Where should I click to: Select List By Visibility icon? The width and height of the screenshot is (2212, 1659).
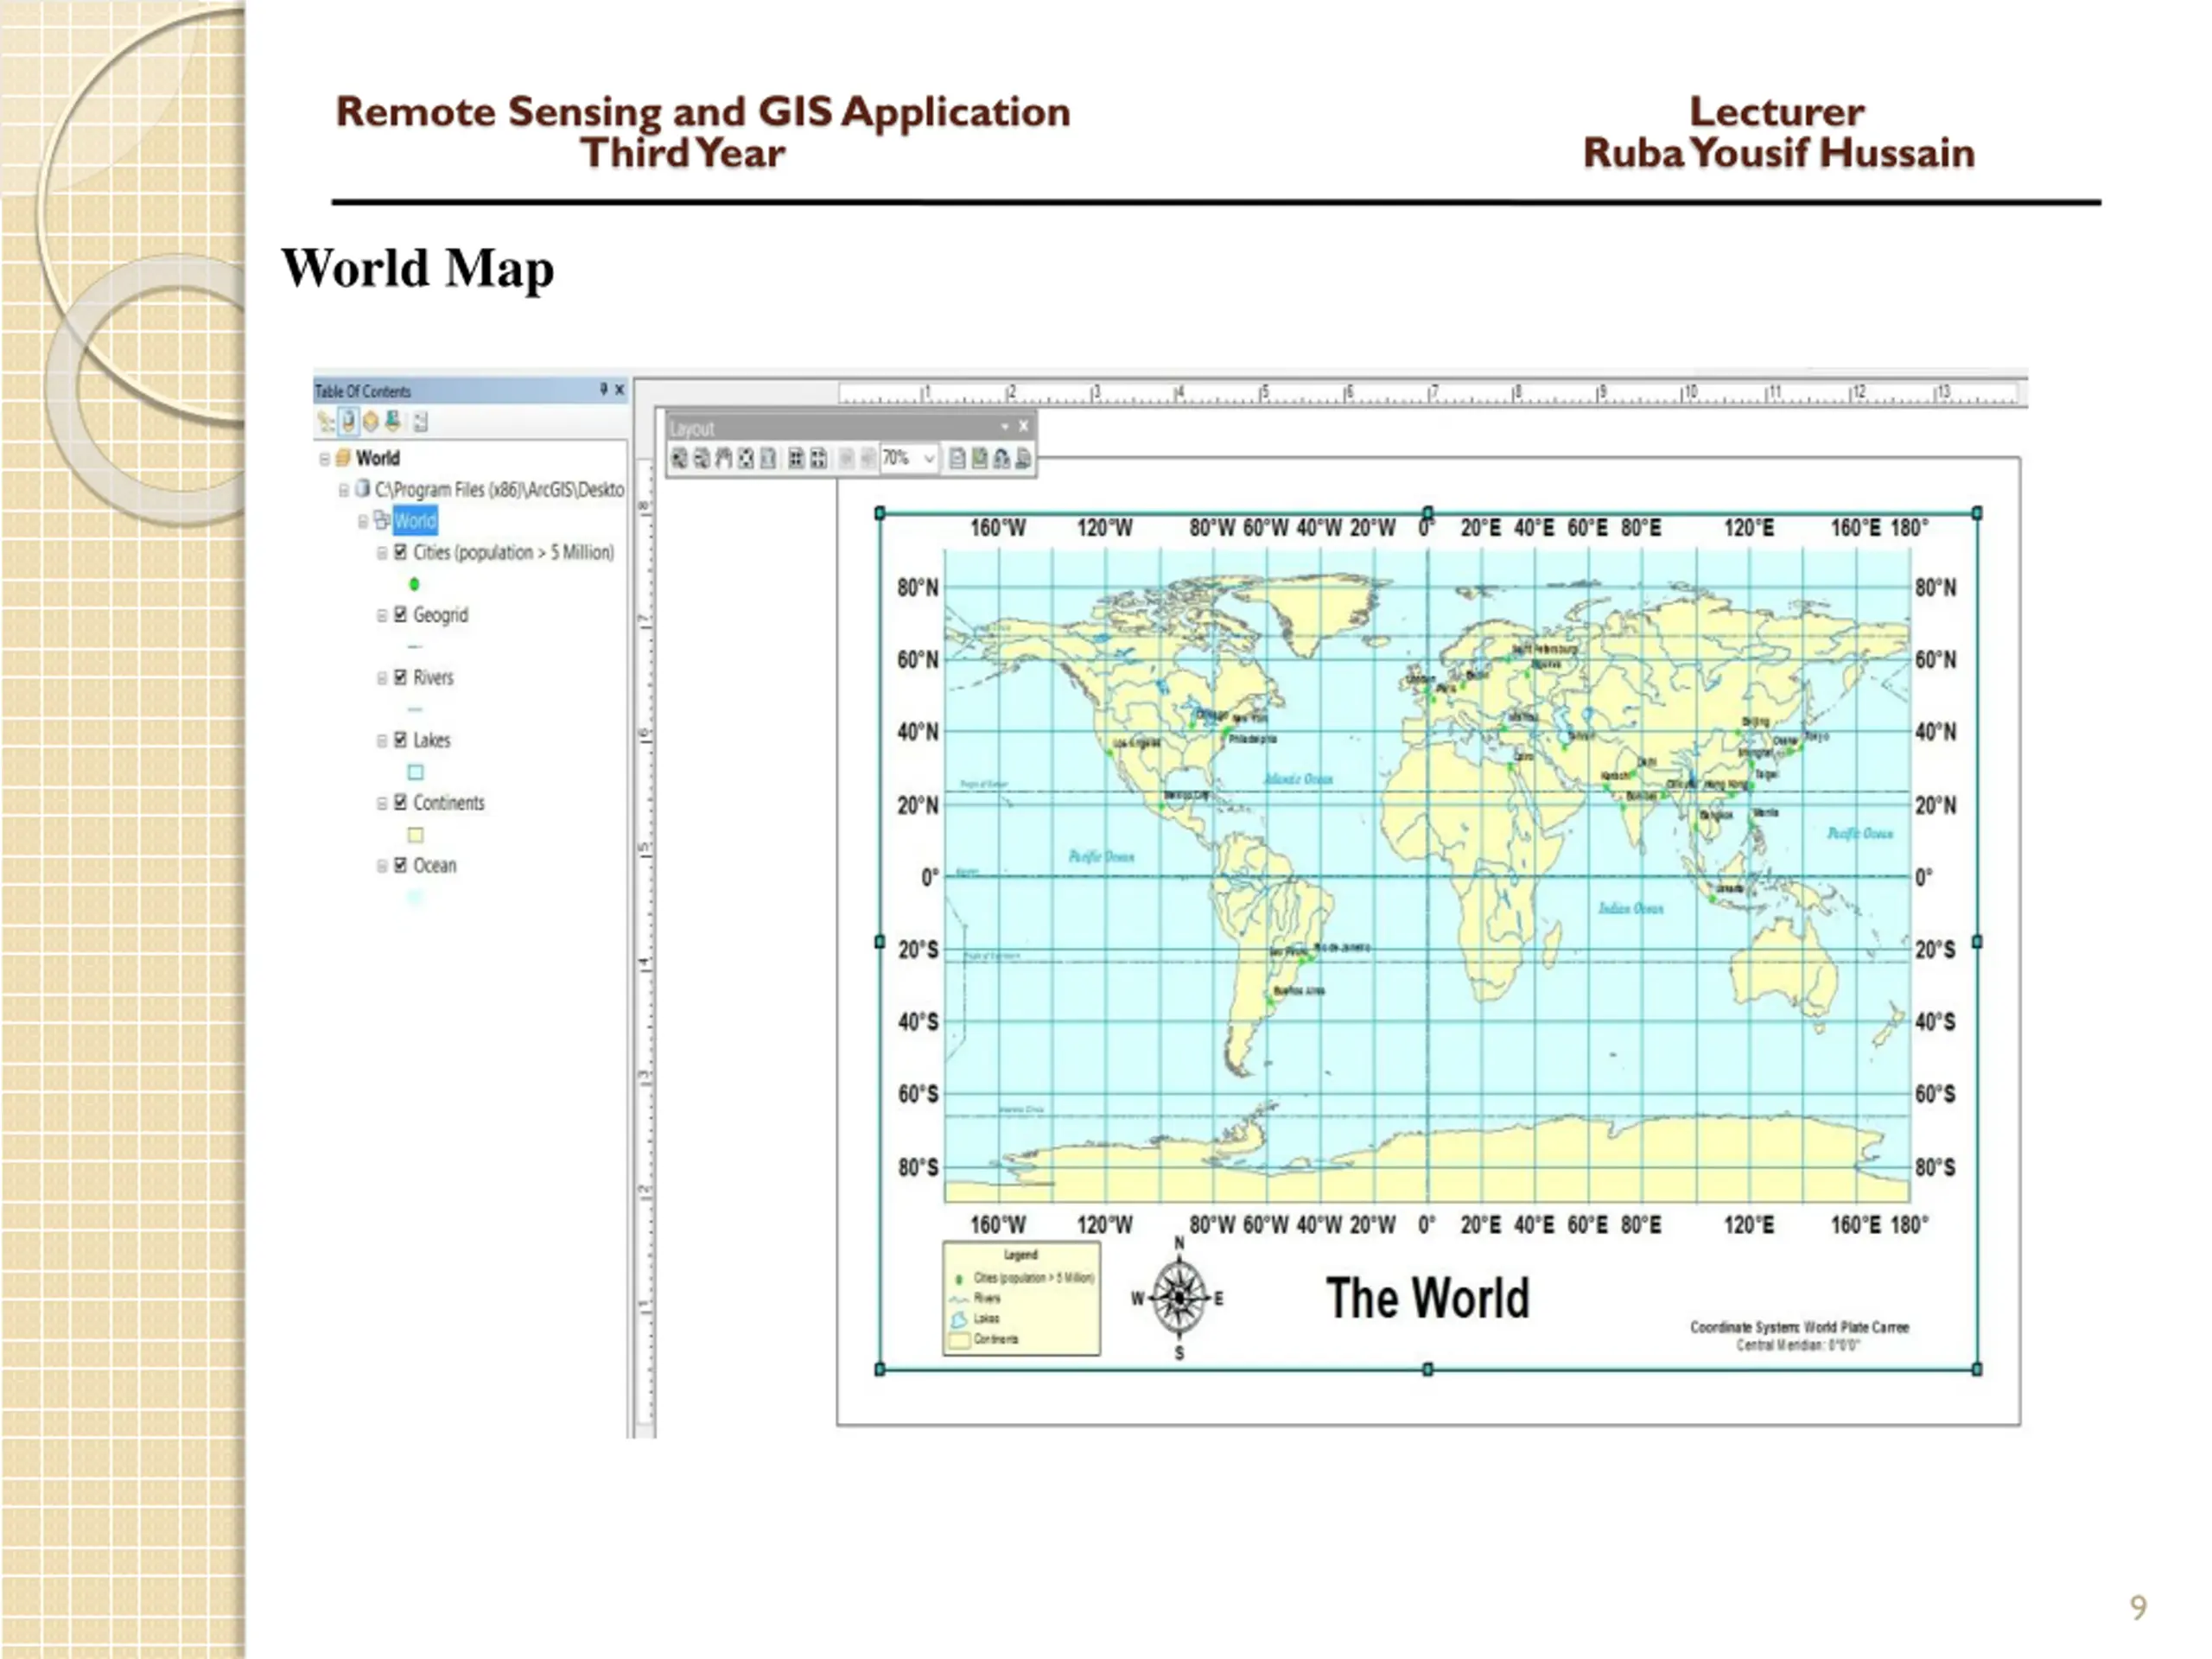pyautogui.click(x=370, y=421)
